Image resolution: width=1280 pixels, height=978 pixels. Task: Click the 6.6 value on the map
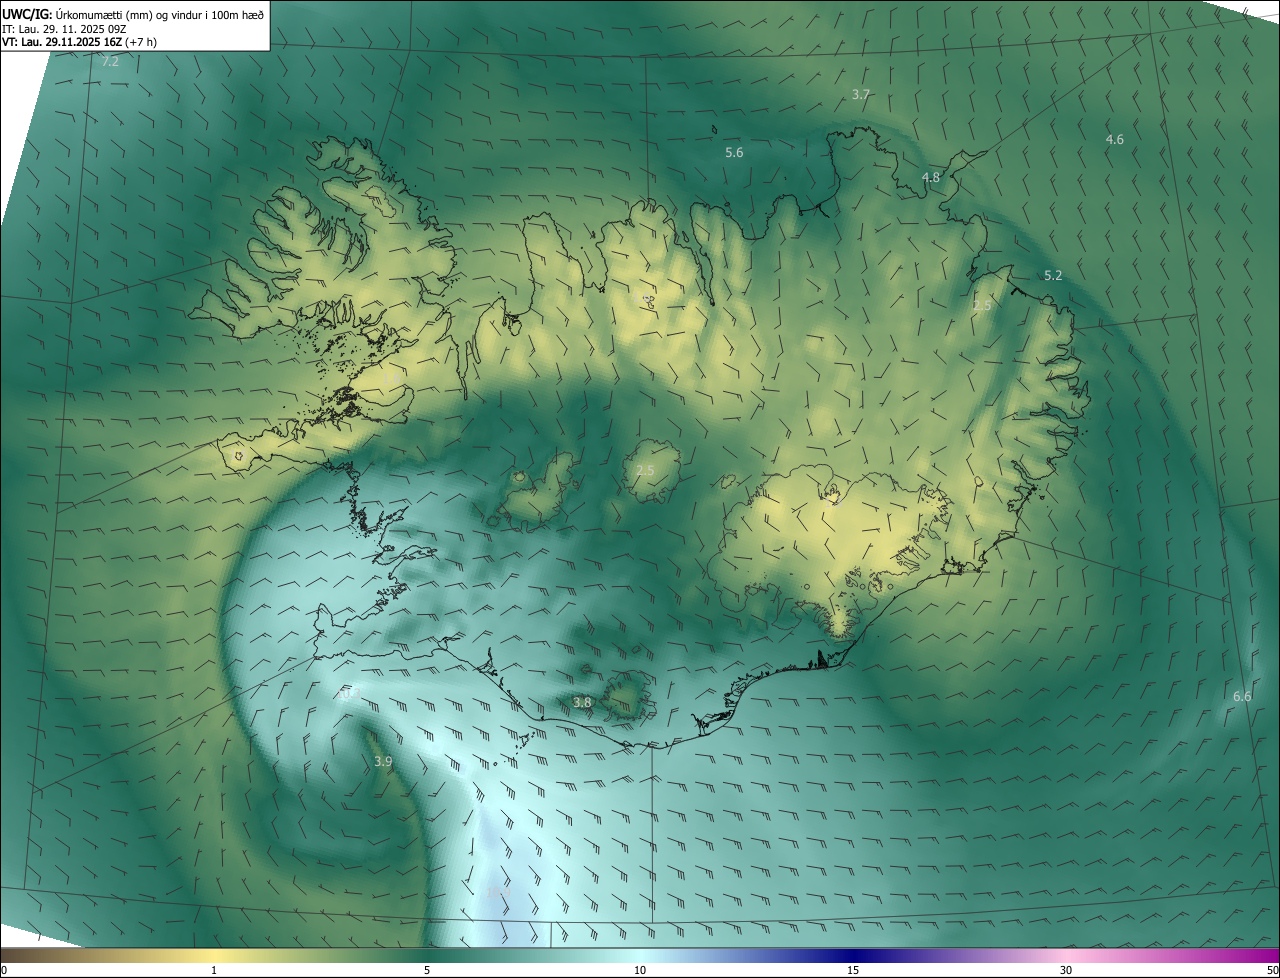point(1242,697)
